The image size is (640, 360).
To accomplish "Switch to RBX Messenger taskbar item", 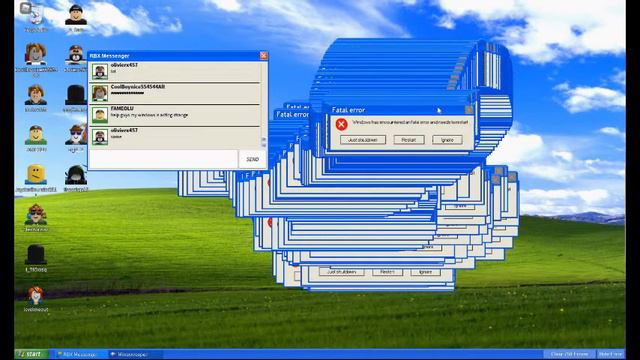I will click(78, 354).
